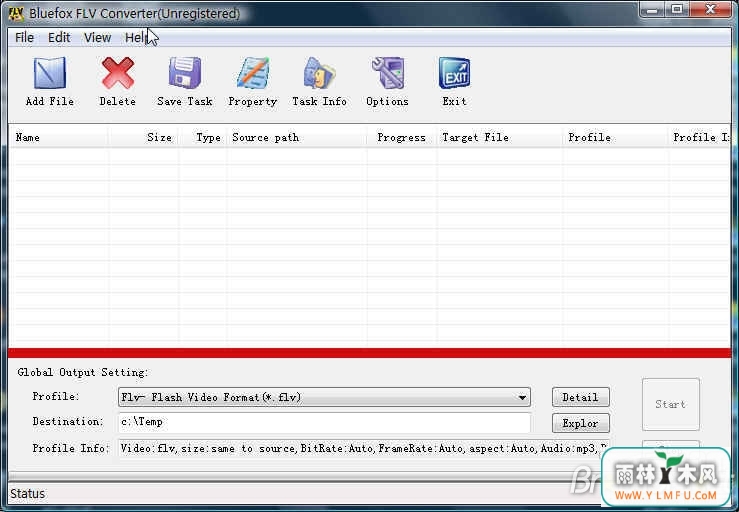Open the File menu
The image size is (739, 512).
[x=25, y=38]
